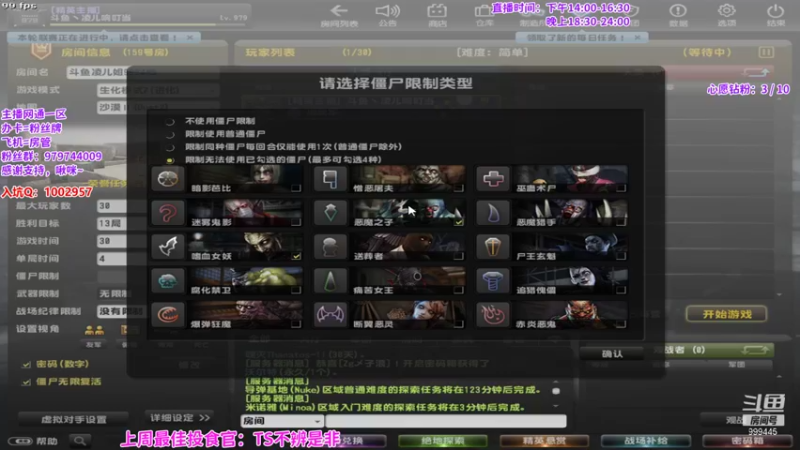Click the 断翼恶灵 bat-wing icon
Image resolution: width=800 pixels, height=450 pixels.
[330, 315]
